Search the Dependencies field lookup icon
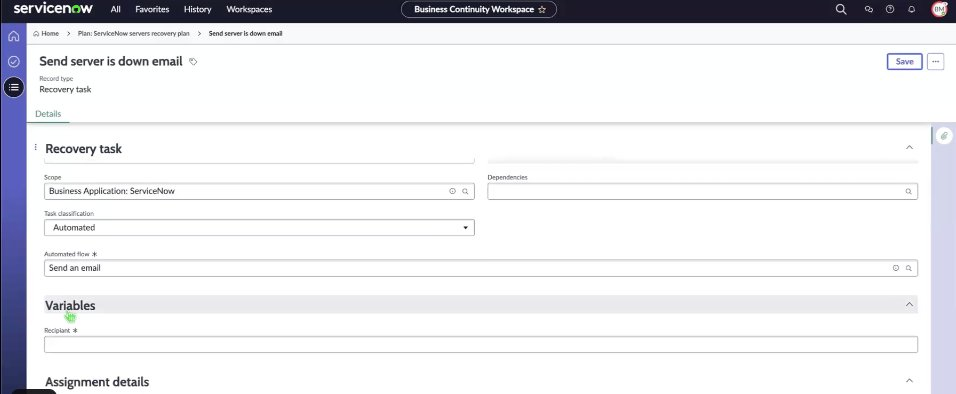956x394 pixels. tap(908, 192)
